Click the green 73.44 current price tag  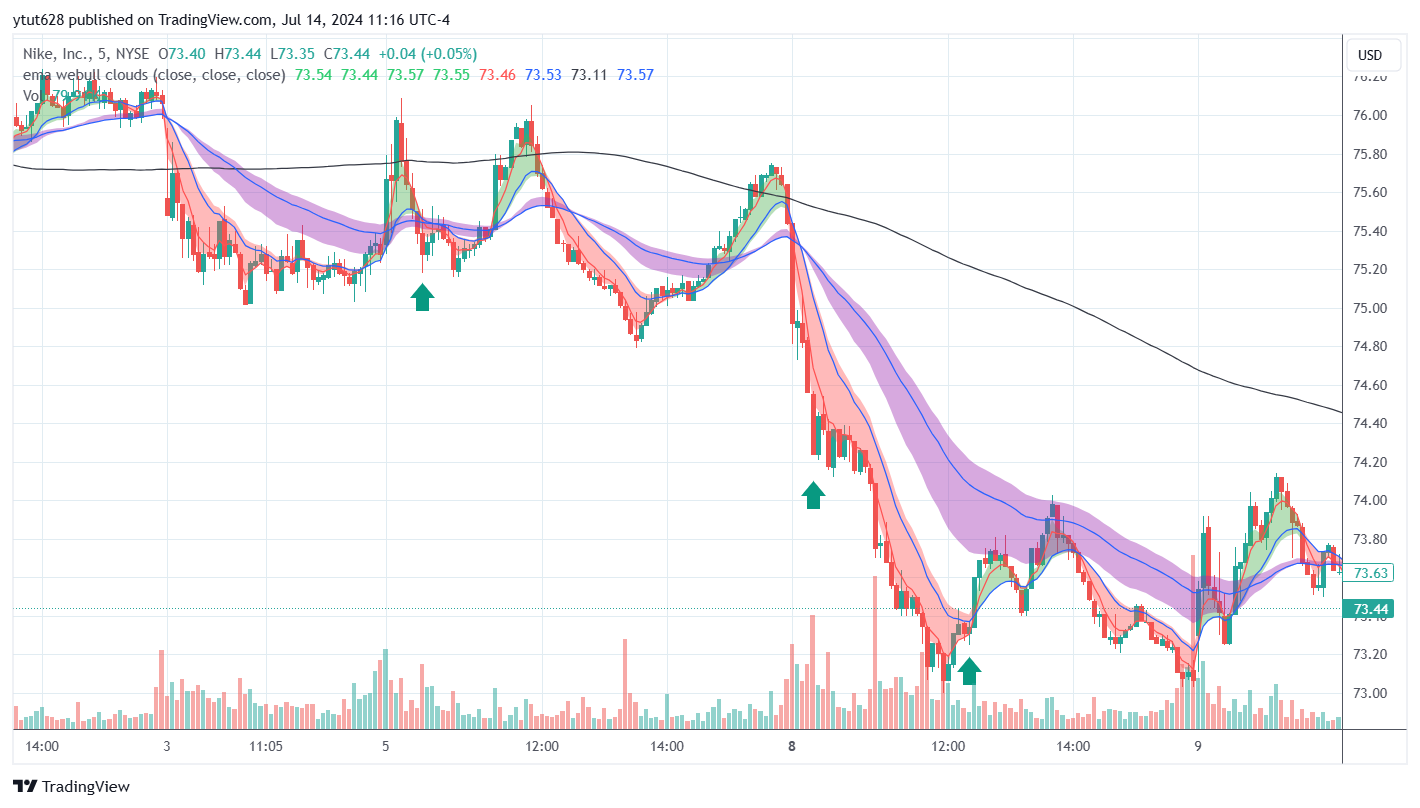click(1369, 609)
